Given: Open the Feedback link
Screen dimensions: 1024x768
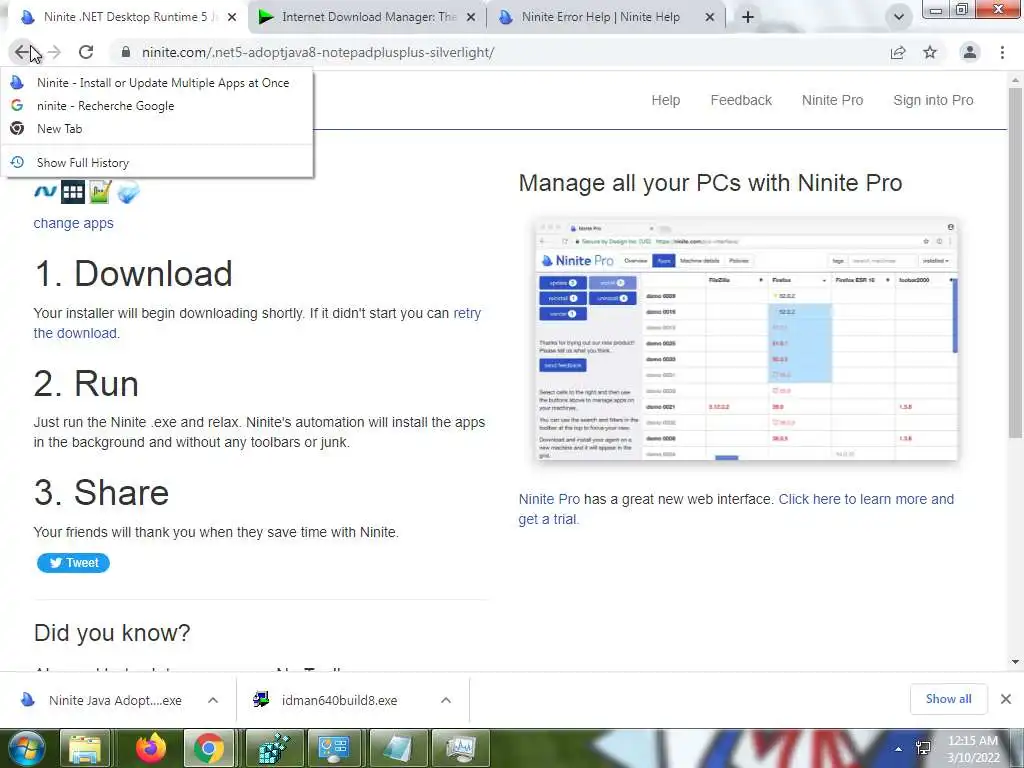Looking at the screenshot, I should (741, 101).
